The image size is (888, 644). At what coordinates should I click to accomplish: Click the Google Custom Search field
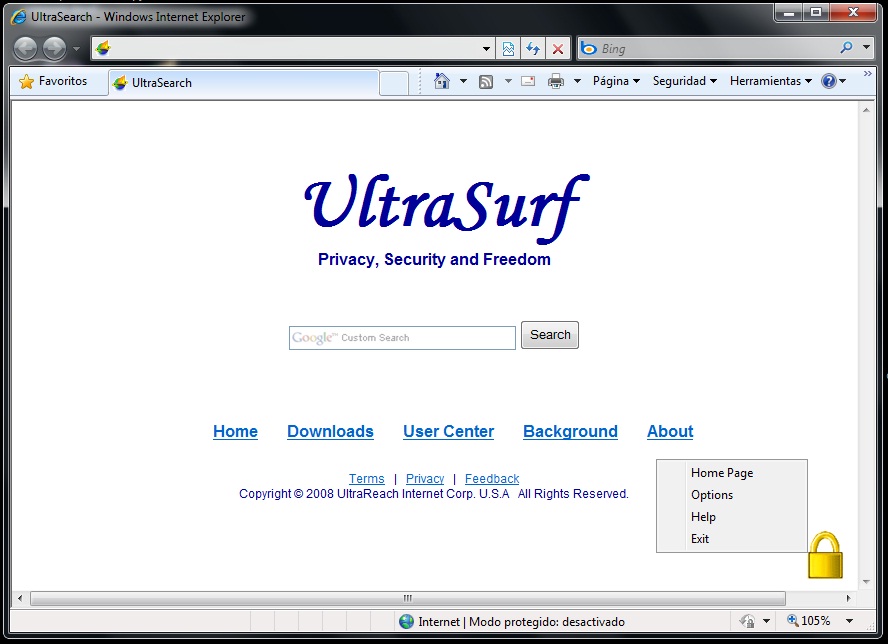pos(402,338)
